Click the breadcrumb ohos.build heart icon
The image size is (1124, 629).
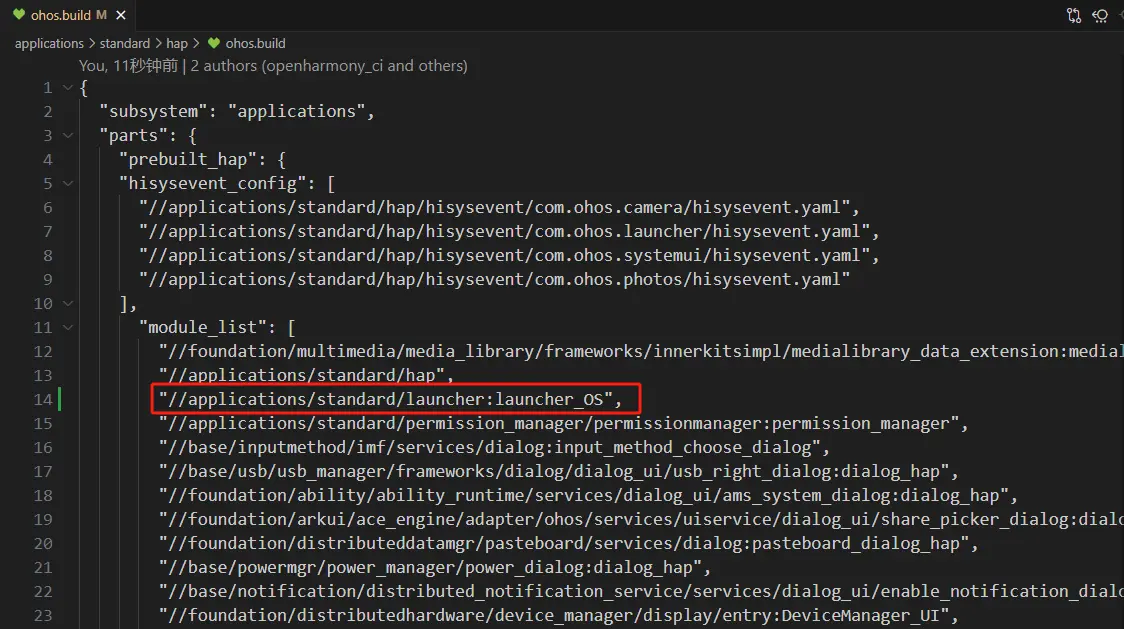coord(214,43)
